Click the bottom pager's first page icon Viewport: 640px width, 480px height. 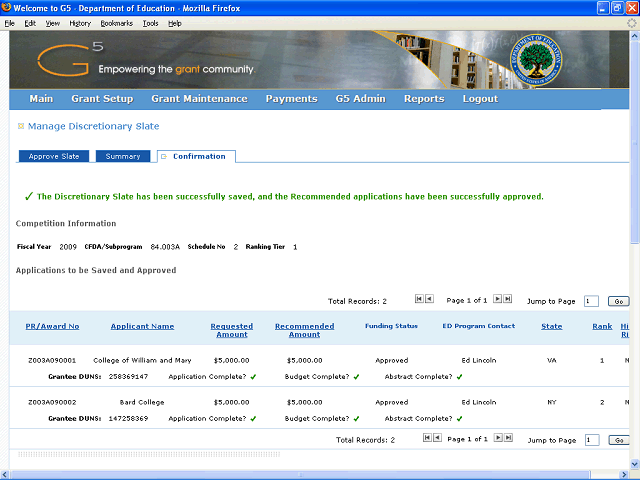coord(428,438)
